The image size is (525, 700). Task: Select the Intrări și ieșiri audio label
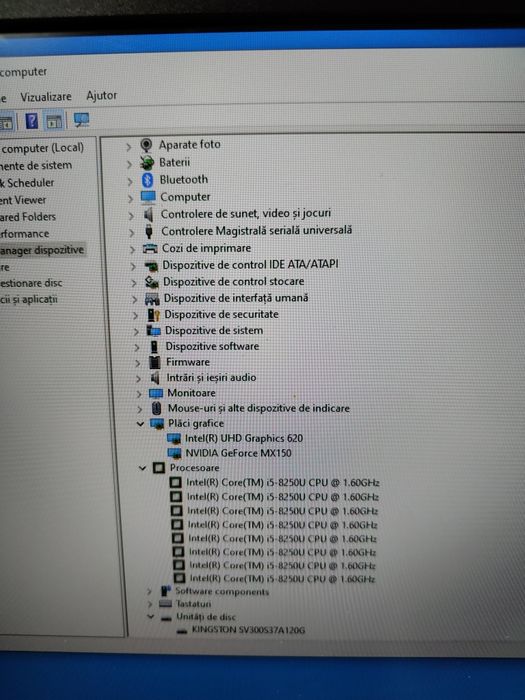211,378
